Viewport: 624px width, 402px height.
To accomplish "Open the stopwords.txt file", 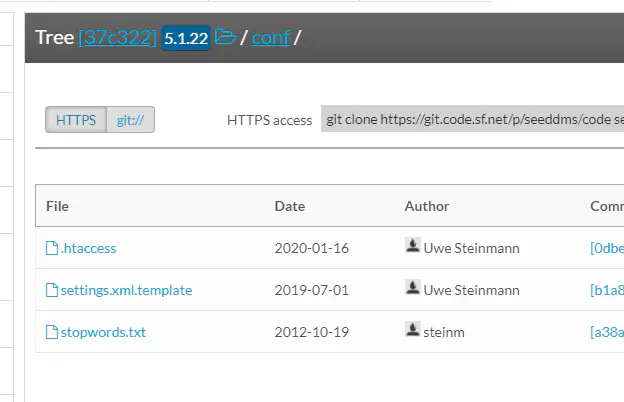I will point(103,332).
